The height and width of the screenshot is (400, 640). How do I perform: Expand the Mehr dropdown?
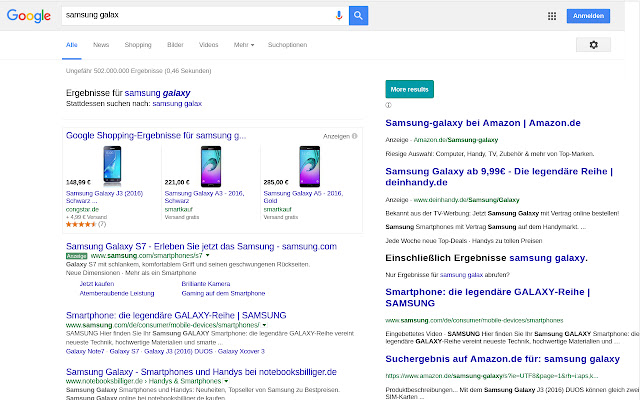(x=244, y=45)
